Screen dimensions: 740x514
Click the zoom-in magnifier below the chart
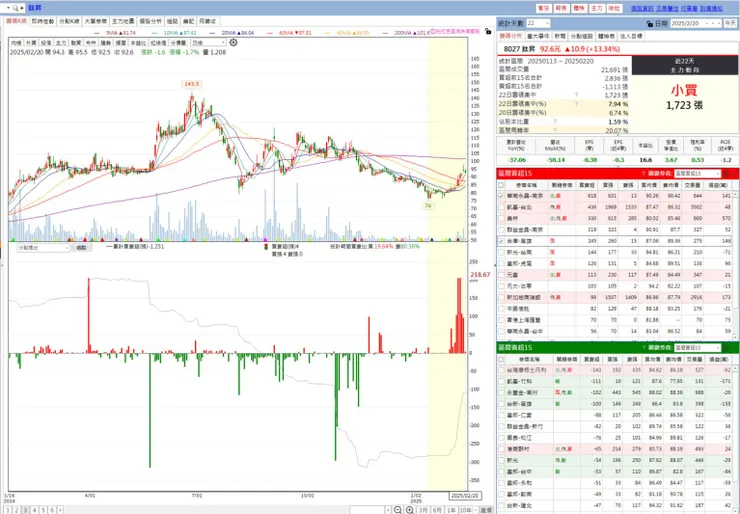(x=410, y=510)
